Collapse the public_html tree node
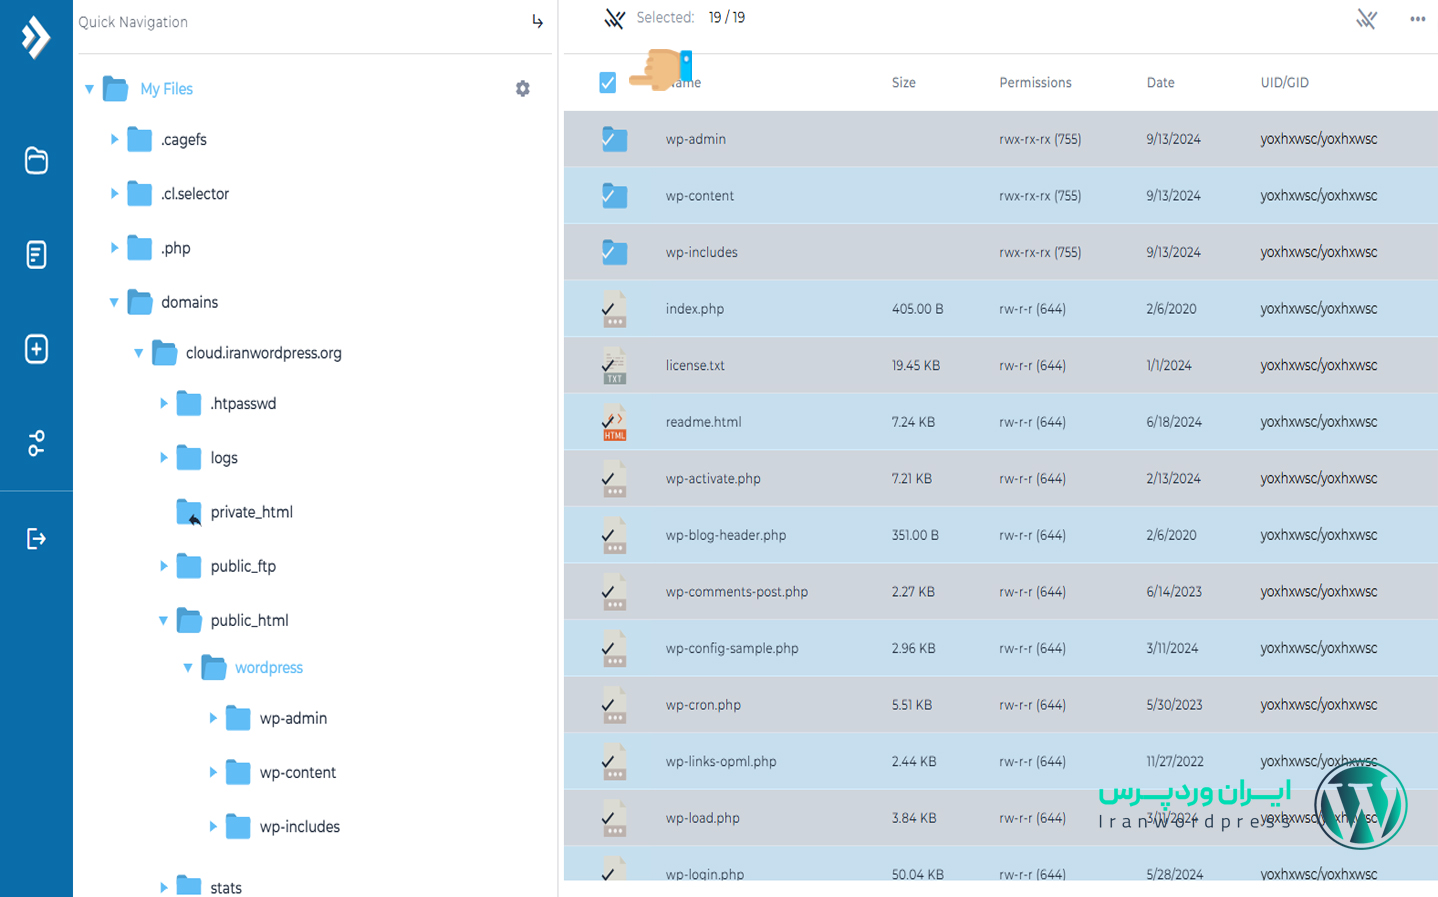The width and height of the screenshot is (1438, 897). (x=163, y=620)
